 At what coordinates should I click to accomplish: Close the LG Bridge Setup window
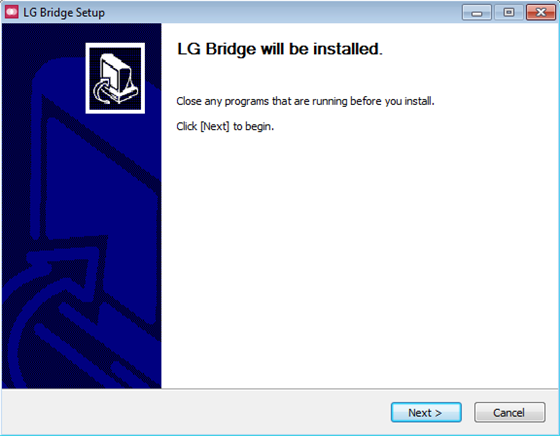click(541, 12)
